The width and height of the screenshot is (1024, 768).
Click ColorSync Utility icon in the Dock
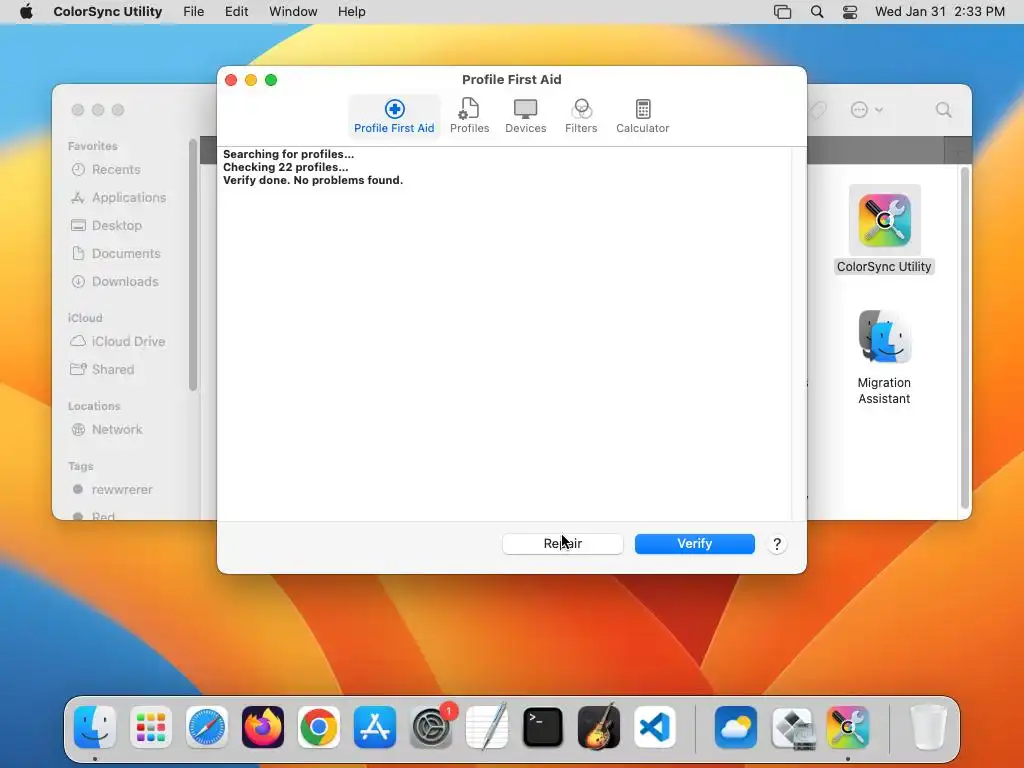[x=848, y=727]
